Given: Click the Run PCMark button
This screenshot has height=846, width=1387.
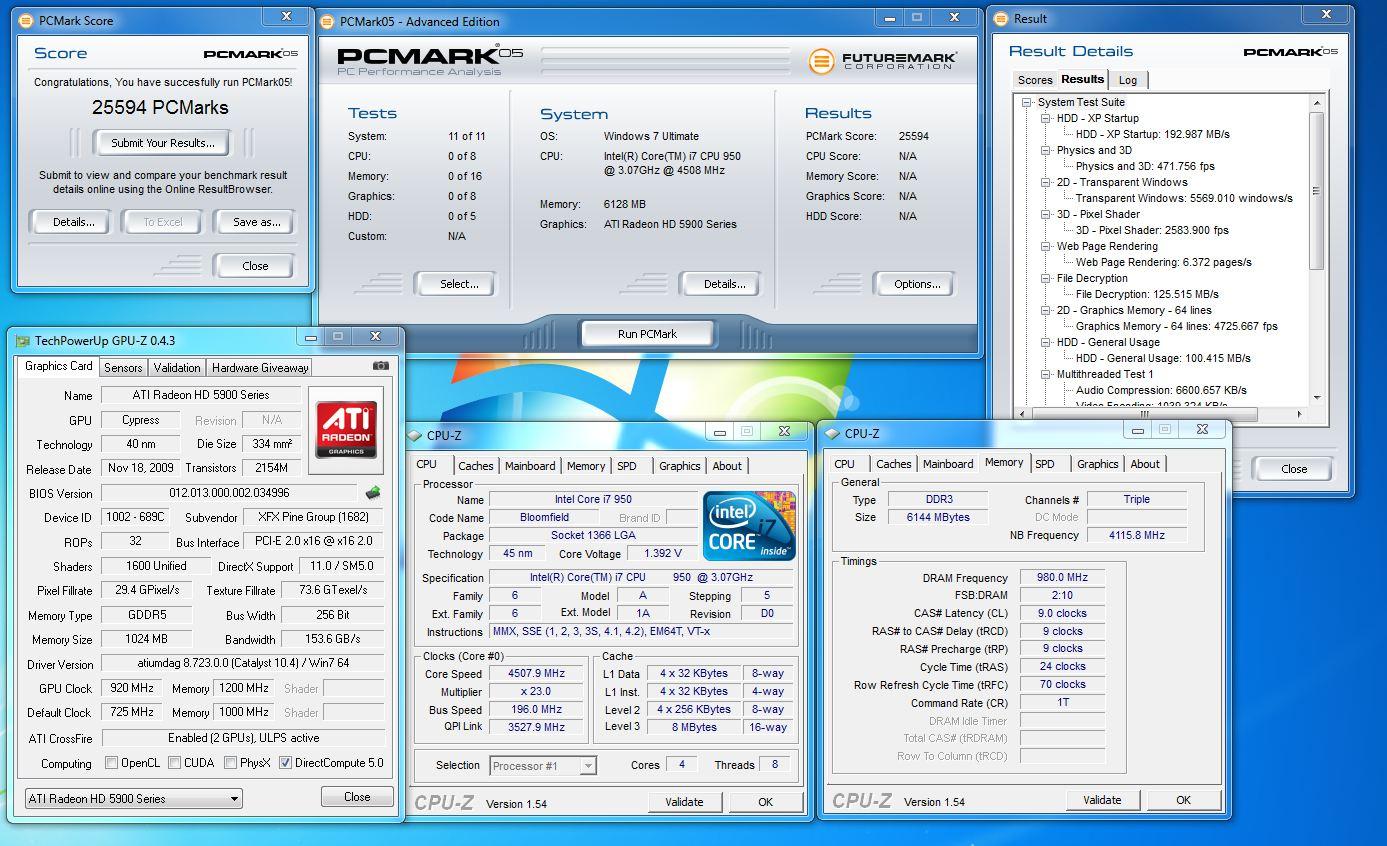Looking at the screenshot, I should click(647, 334).
